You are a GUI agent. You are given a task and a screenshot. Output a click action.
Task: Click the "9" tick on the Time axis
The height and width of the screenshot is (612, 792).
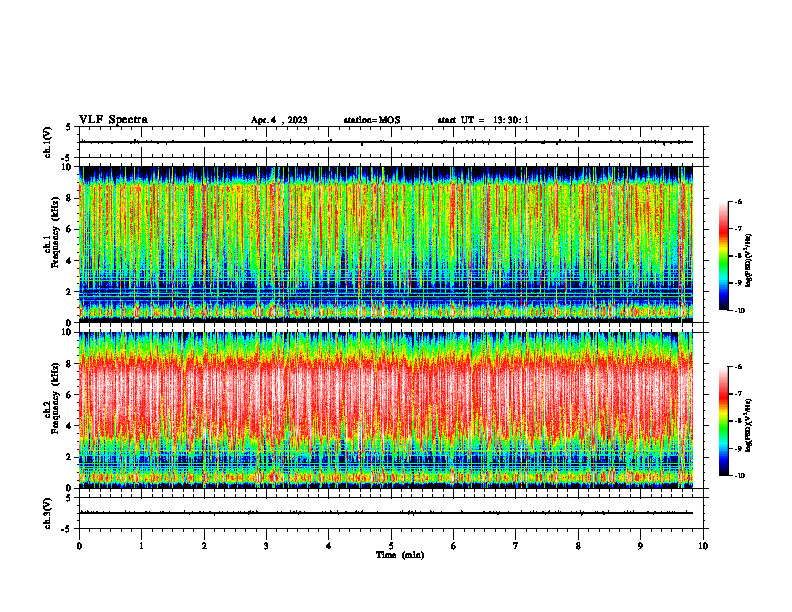[640, 546]
